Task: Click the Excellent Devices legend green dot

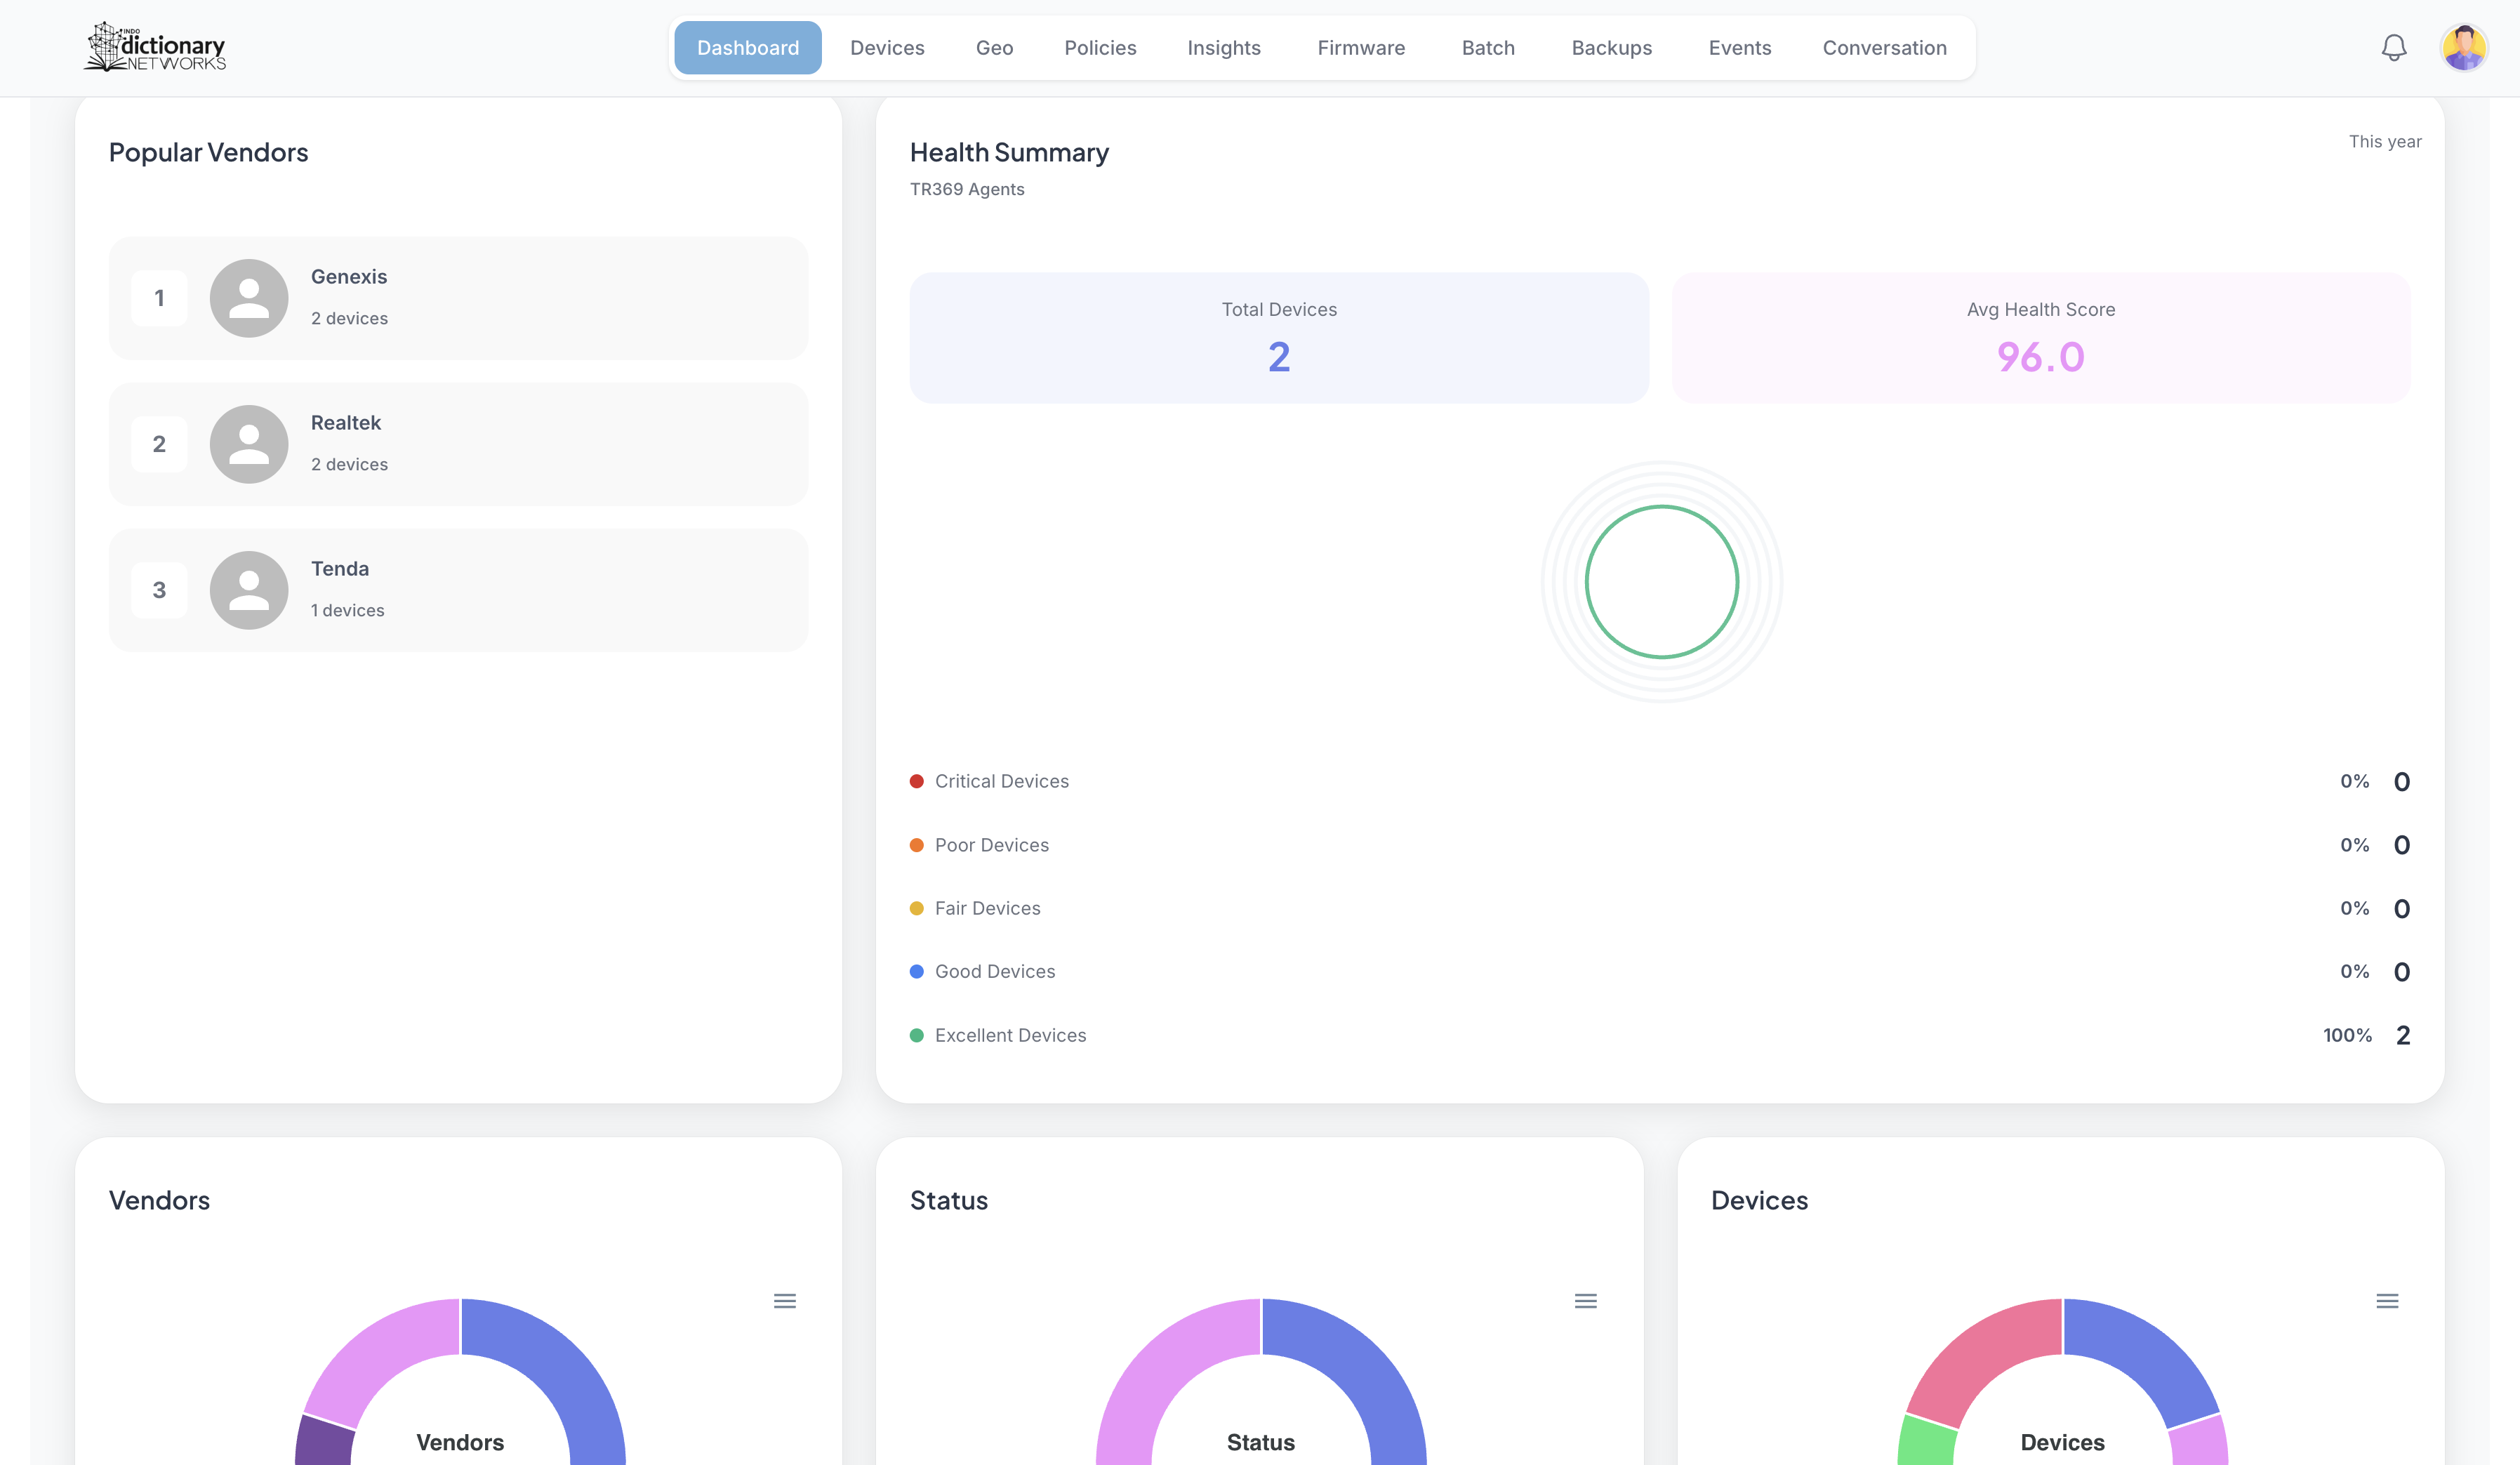Action: pyautogui.click(x=916, y=1035)
